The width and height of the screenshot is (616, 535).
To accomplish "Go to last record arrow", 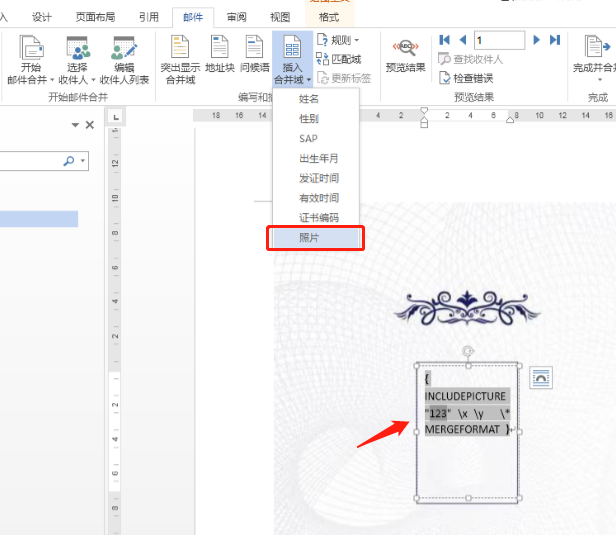I will click(555, 40).
